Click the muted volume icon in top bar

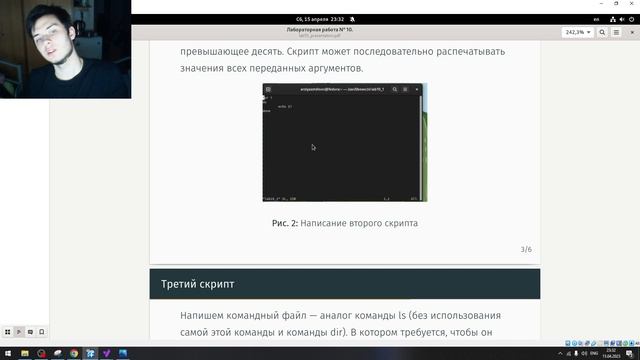pyautogui.click(x=622, y=19)
